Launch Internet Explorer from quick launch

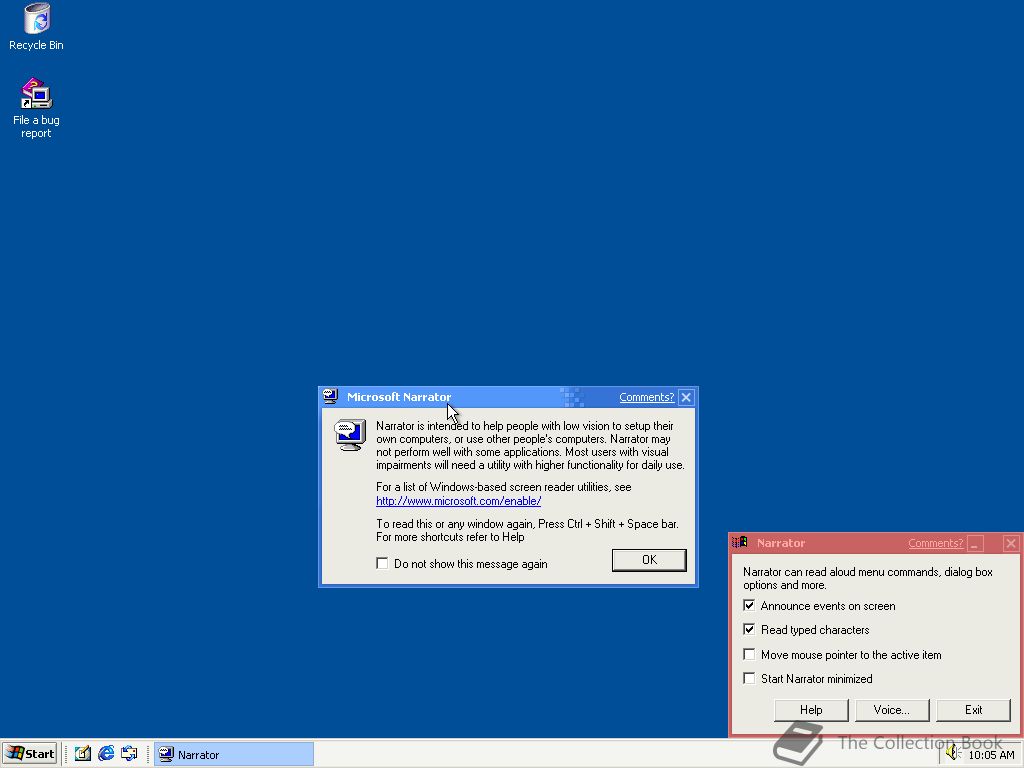tap(106, 754)
